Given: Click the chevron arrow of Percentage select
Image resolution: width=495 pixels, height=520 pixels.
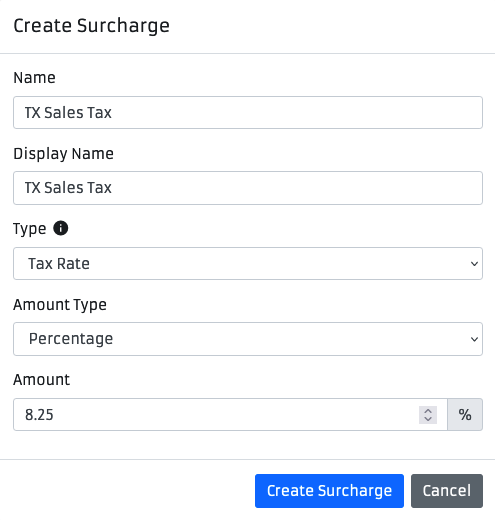Looking at the screenshot, I should [x=474, y=339].
